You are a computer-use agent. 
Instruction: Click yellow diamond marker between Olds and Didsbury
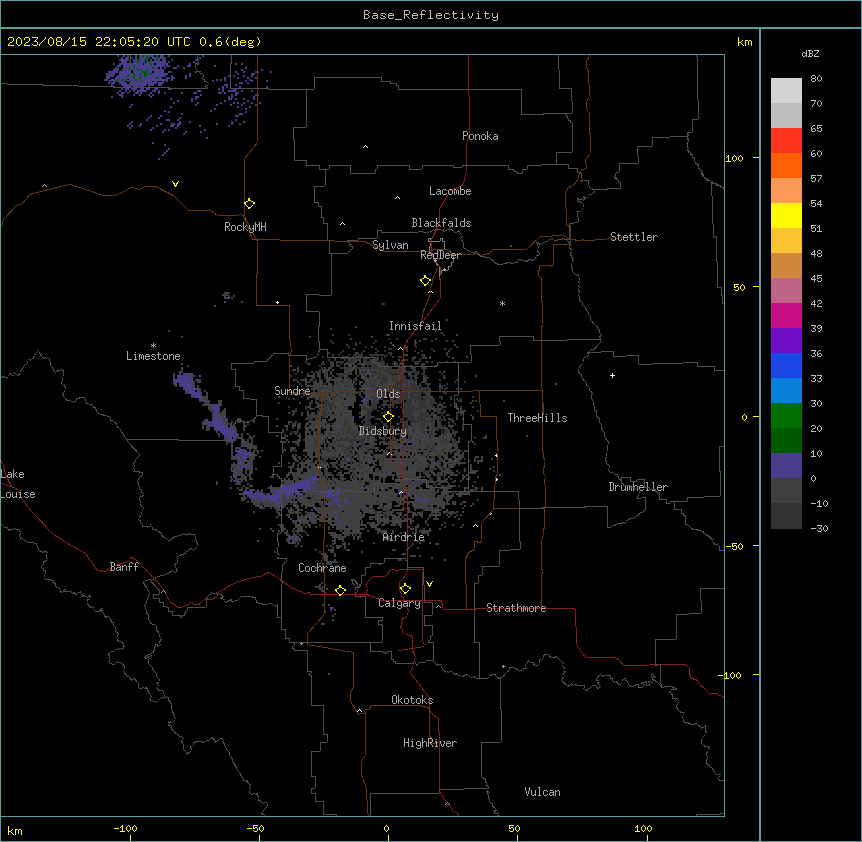[x=389, y=417]
